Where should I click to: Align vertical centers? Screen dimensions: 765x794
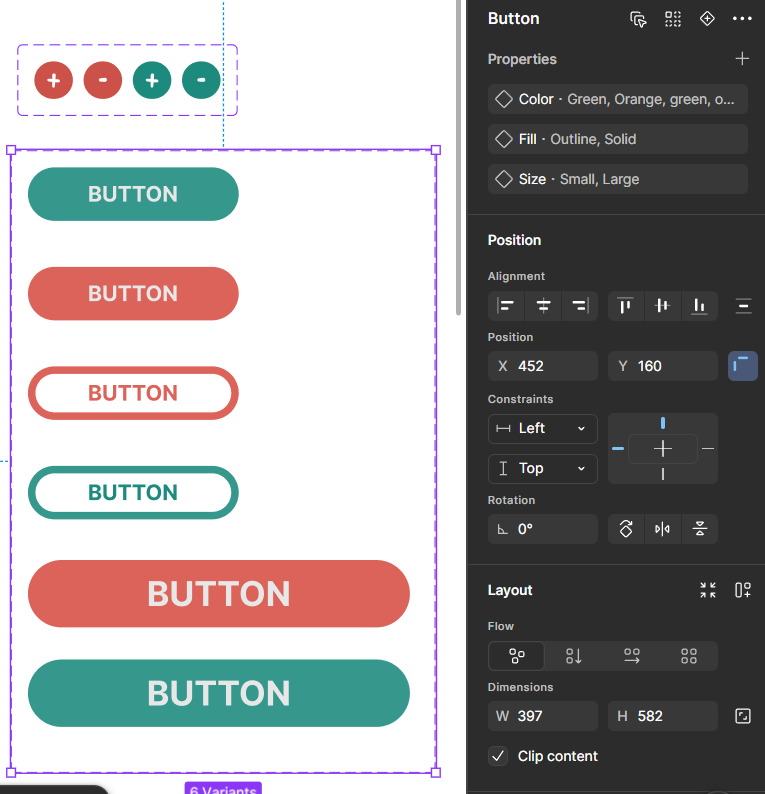point(663,306)
